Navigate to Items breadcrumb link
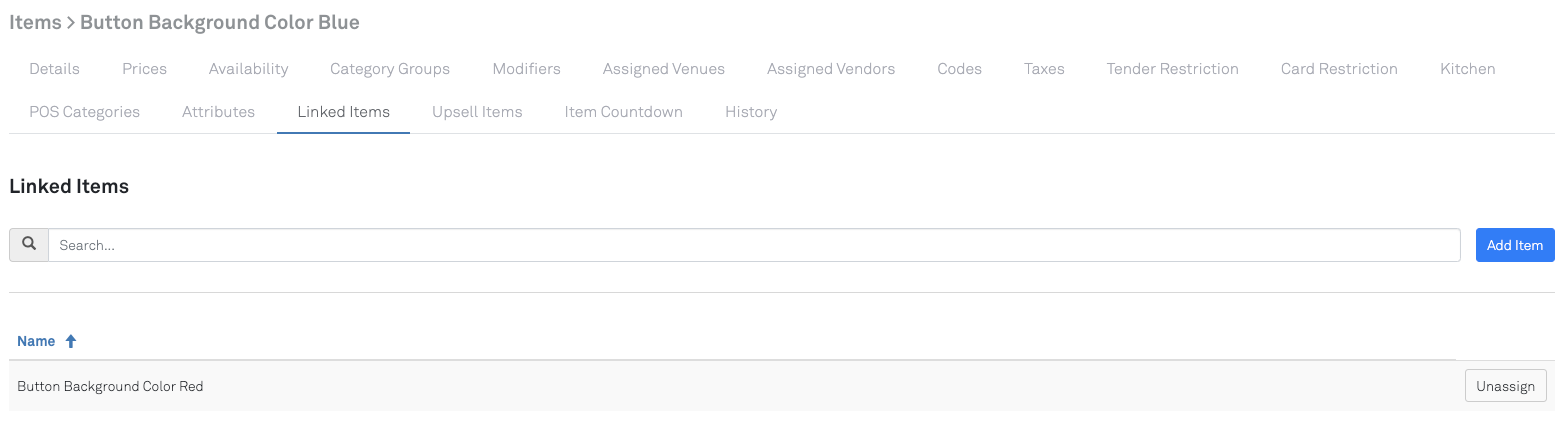Screen dimensions: 1565x429 (x=35, y=22)
